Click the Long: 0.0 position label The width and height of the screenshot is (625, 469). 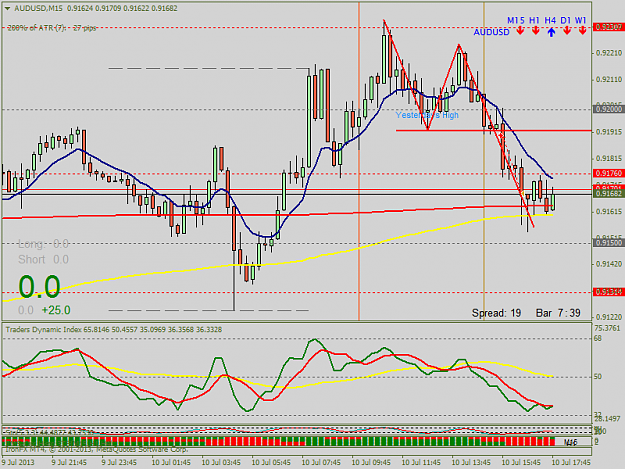(x=43, y=244)
